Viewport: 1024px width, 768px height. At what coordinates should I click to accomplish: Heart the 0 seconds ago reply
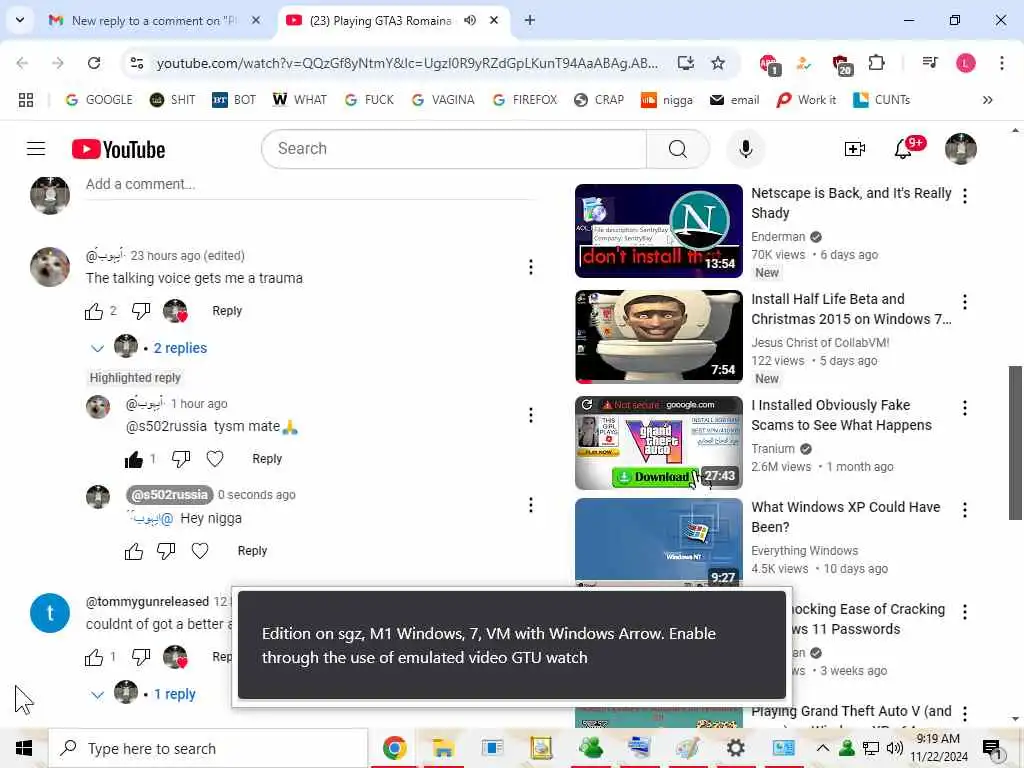(200, 551)
